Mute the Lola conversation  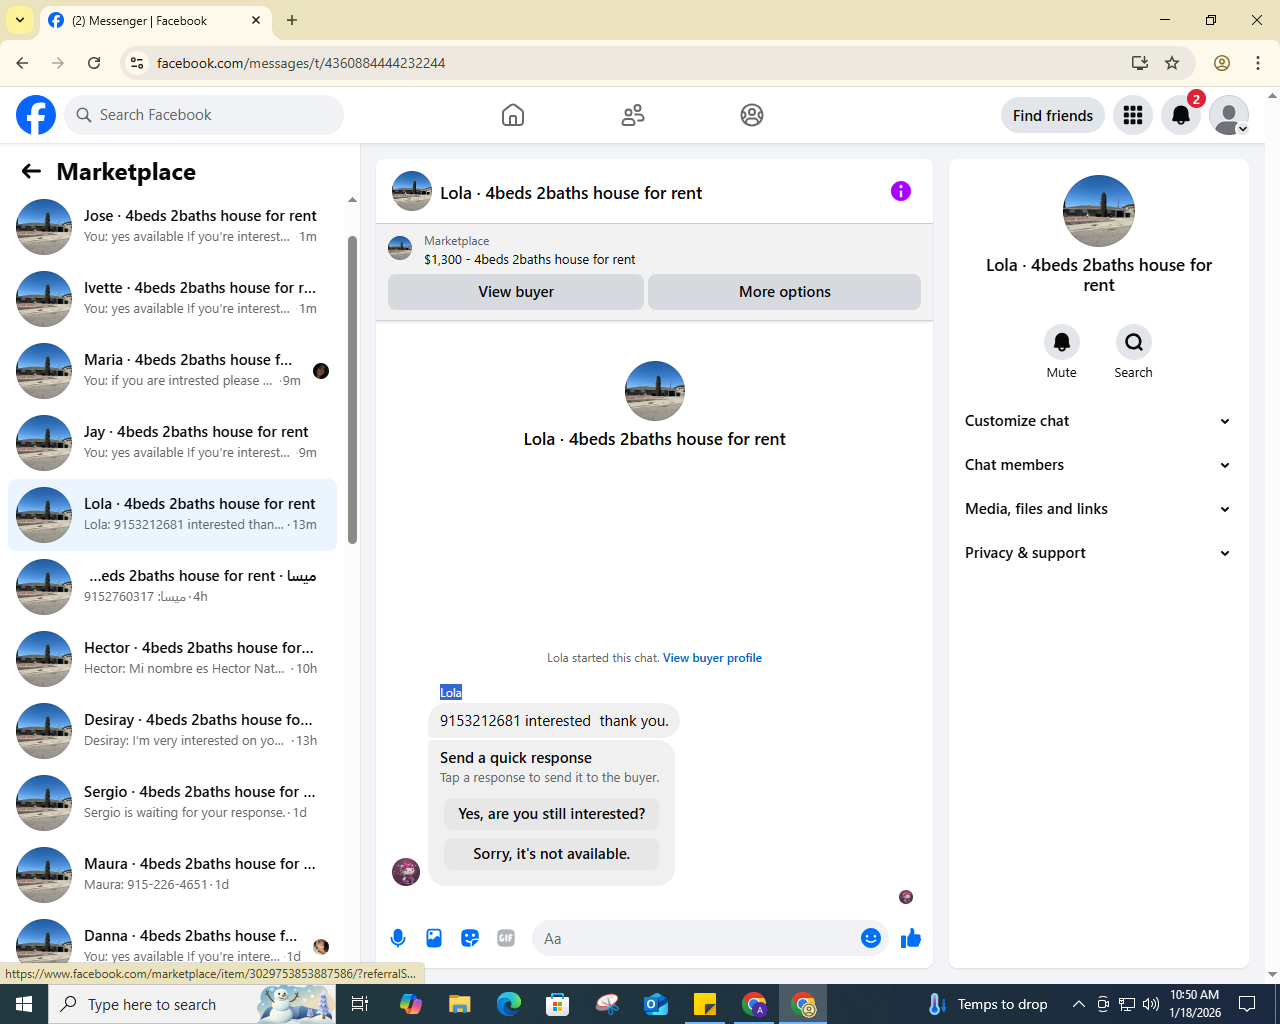click(x=1062, y=342)
